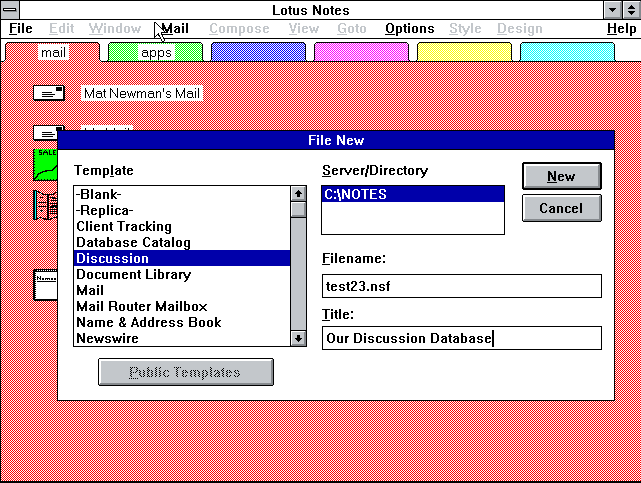
Task: Select the yellow workspace tab
Action: (x=463, y=52)
